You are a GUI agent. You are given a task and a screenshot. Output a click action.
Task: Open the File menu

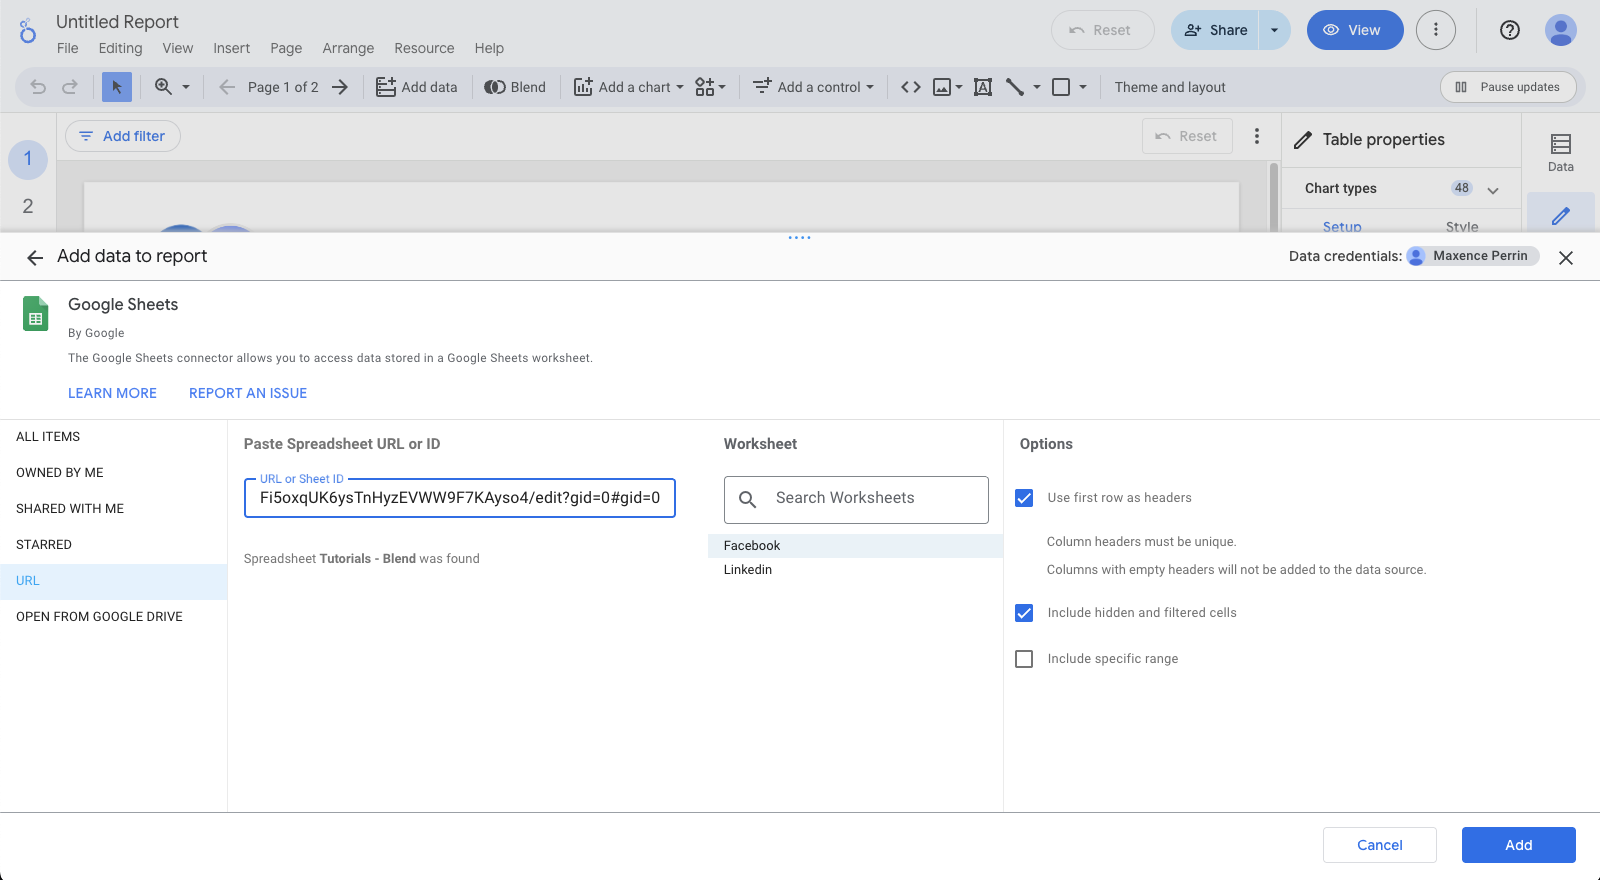pyautogui.click(x=68, y=48)
